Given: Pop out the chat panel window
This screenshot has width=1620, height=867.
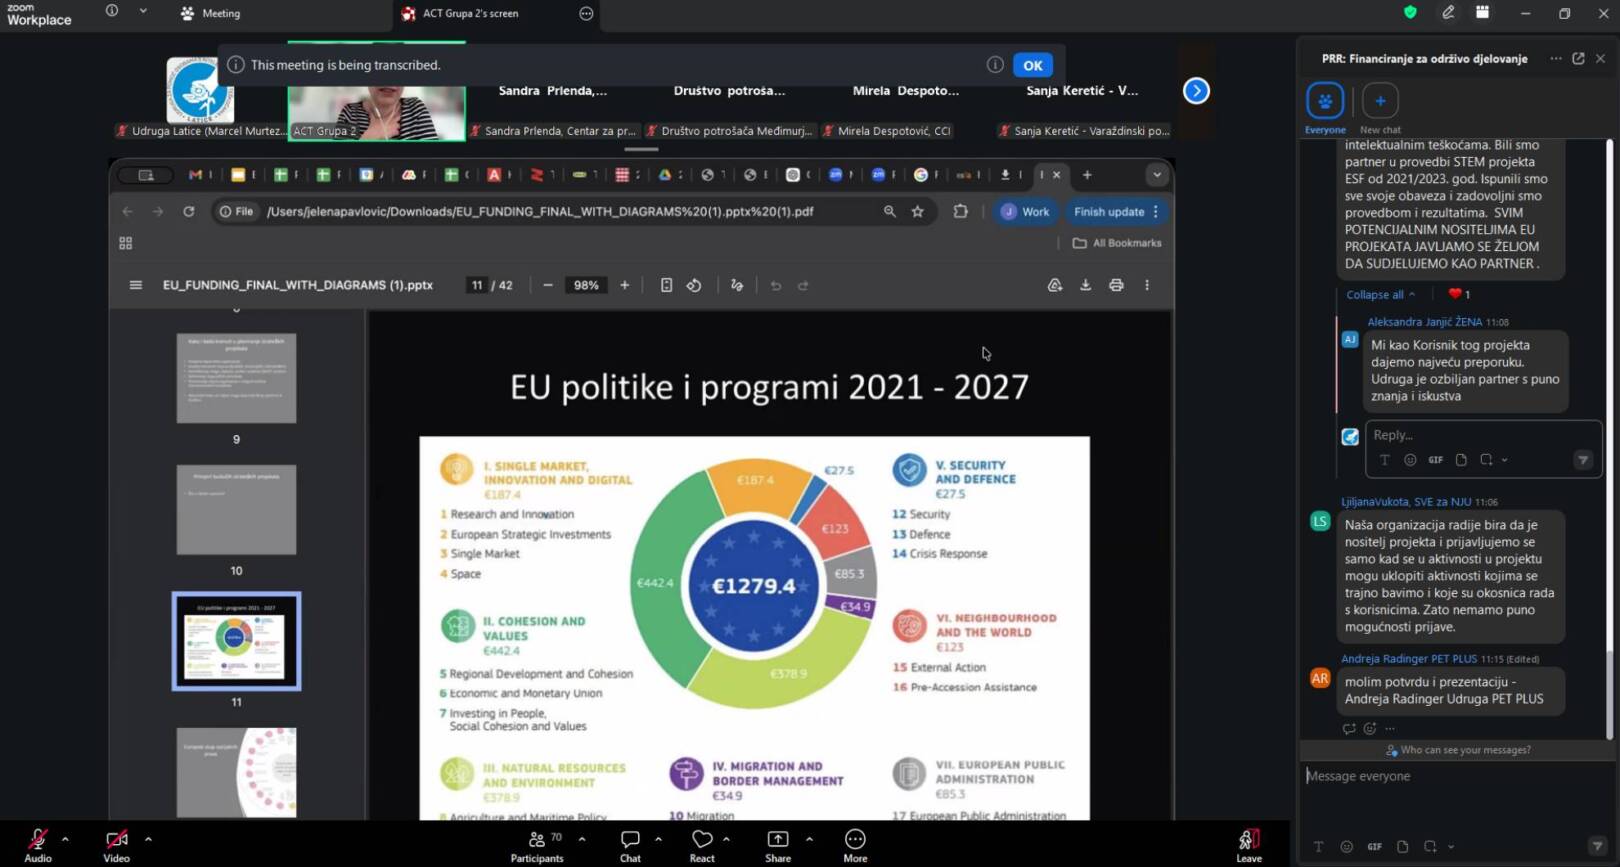Looking at the screenshot, I should (1578, 59).
